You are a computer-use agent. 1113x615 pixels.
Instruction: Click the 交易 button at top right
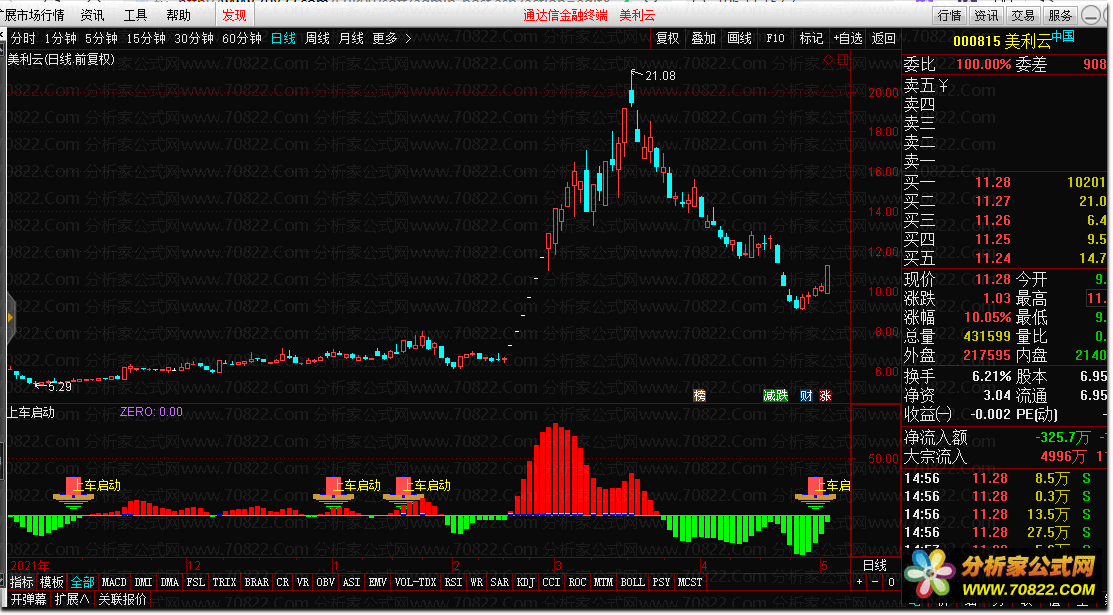(1023, 15)
